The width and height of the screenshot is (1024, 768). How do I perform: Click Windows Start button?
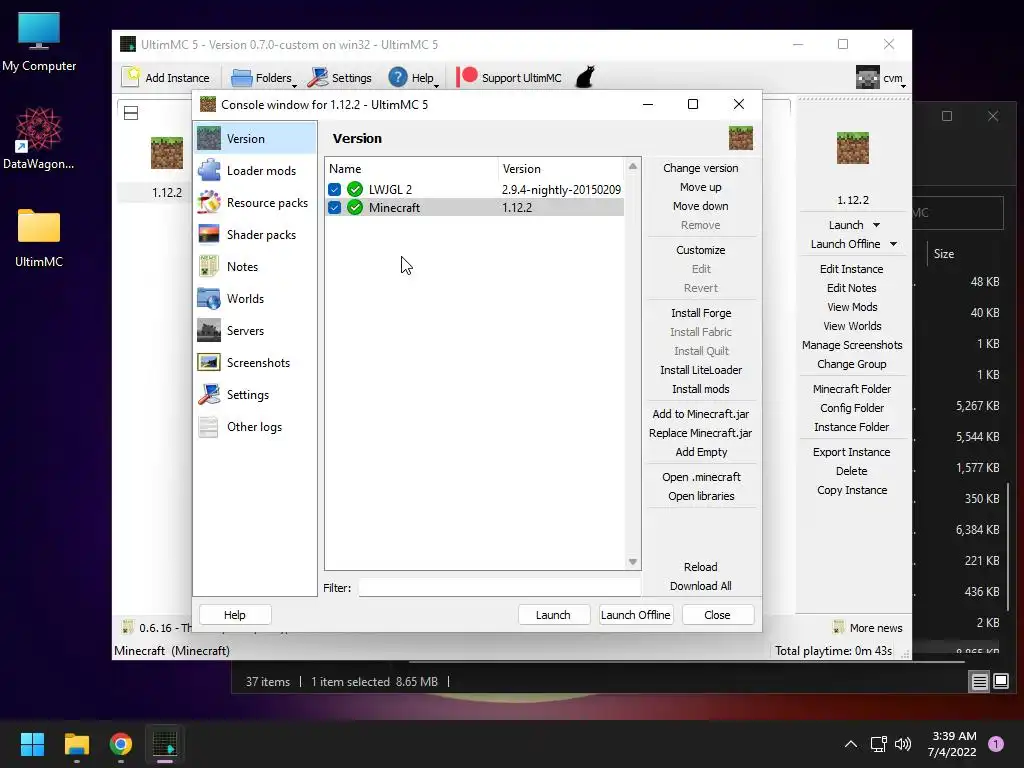click(x=32, y=744)
